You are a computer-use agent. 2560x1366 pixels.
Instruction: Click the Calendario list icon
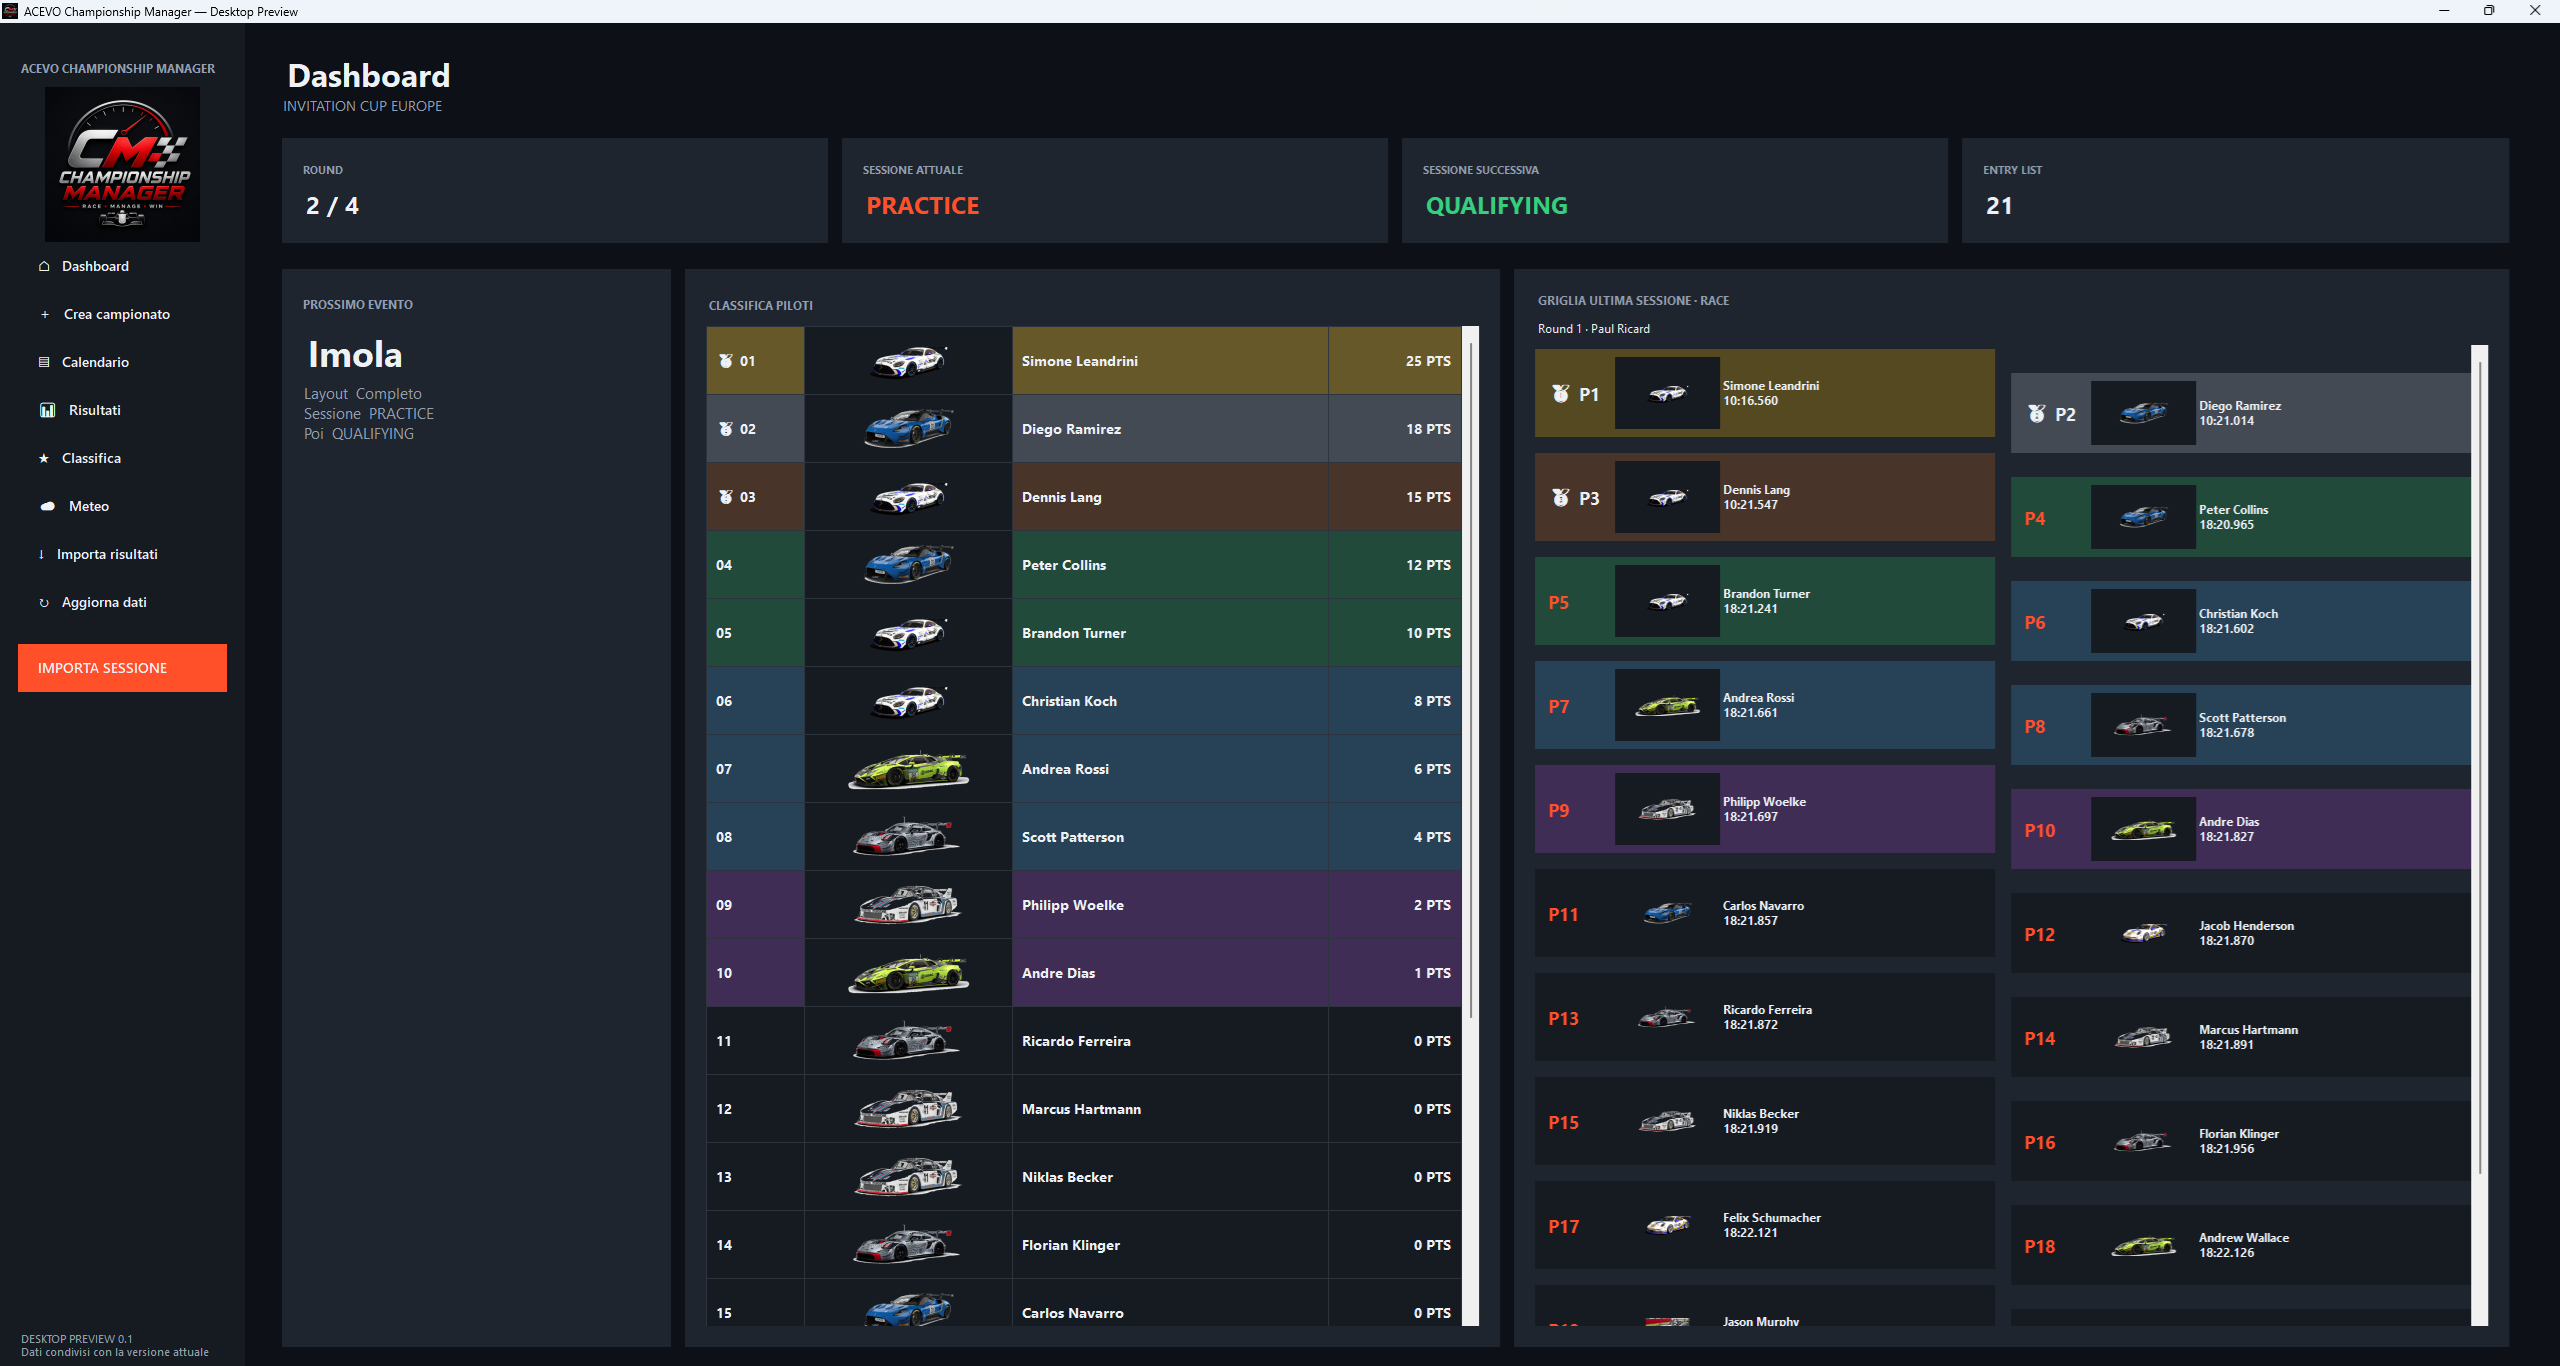pos(44,362)
